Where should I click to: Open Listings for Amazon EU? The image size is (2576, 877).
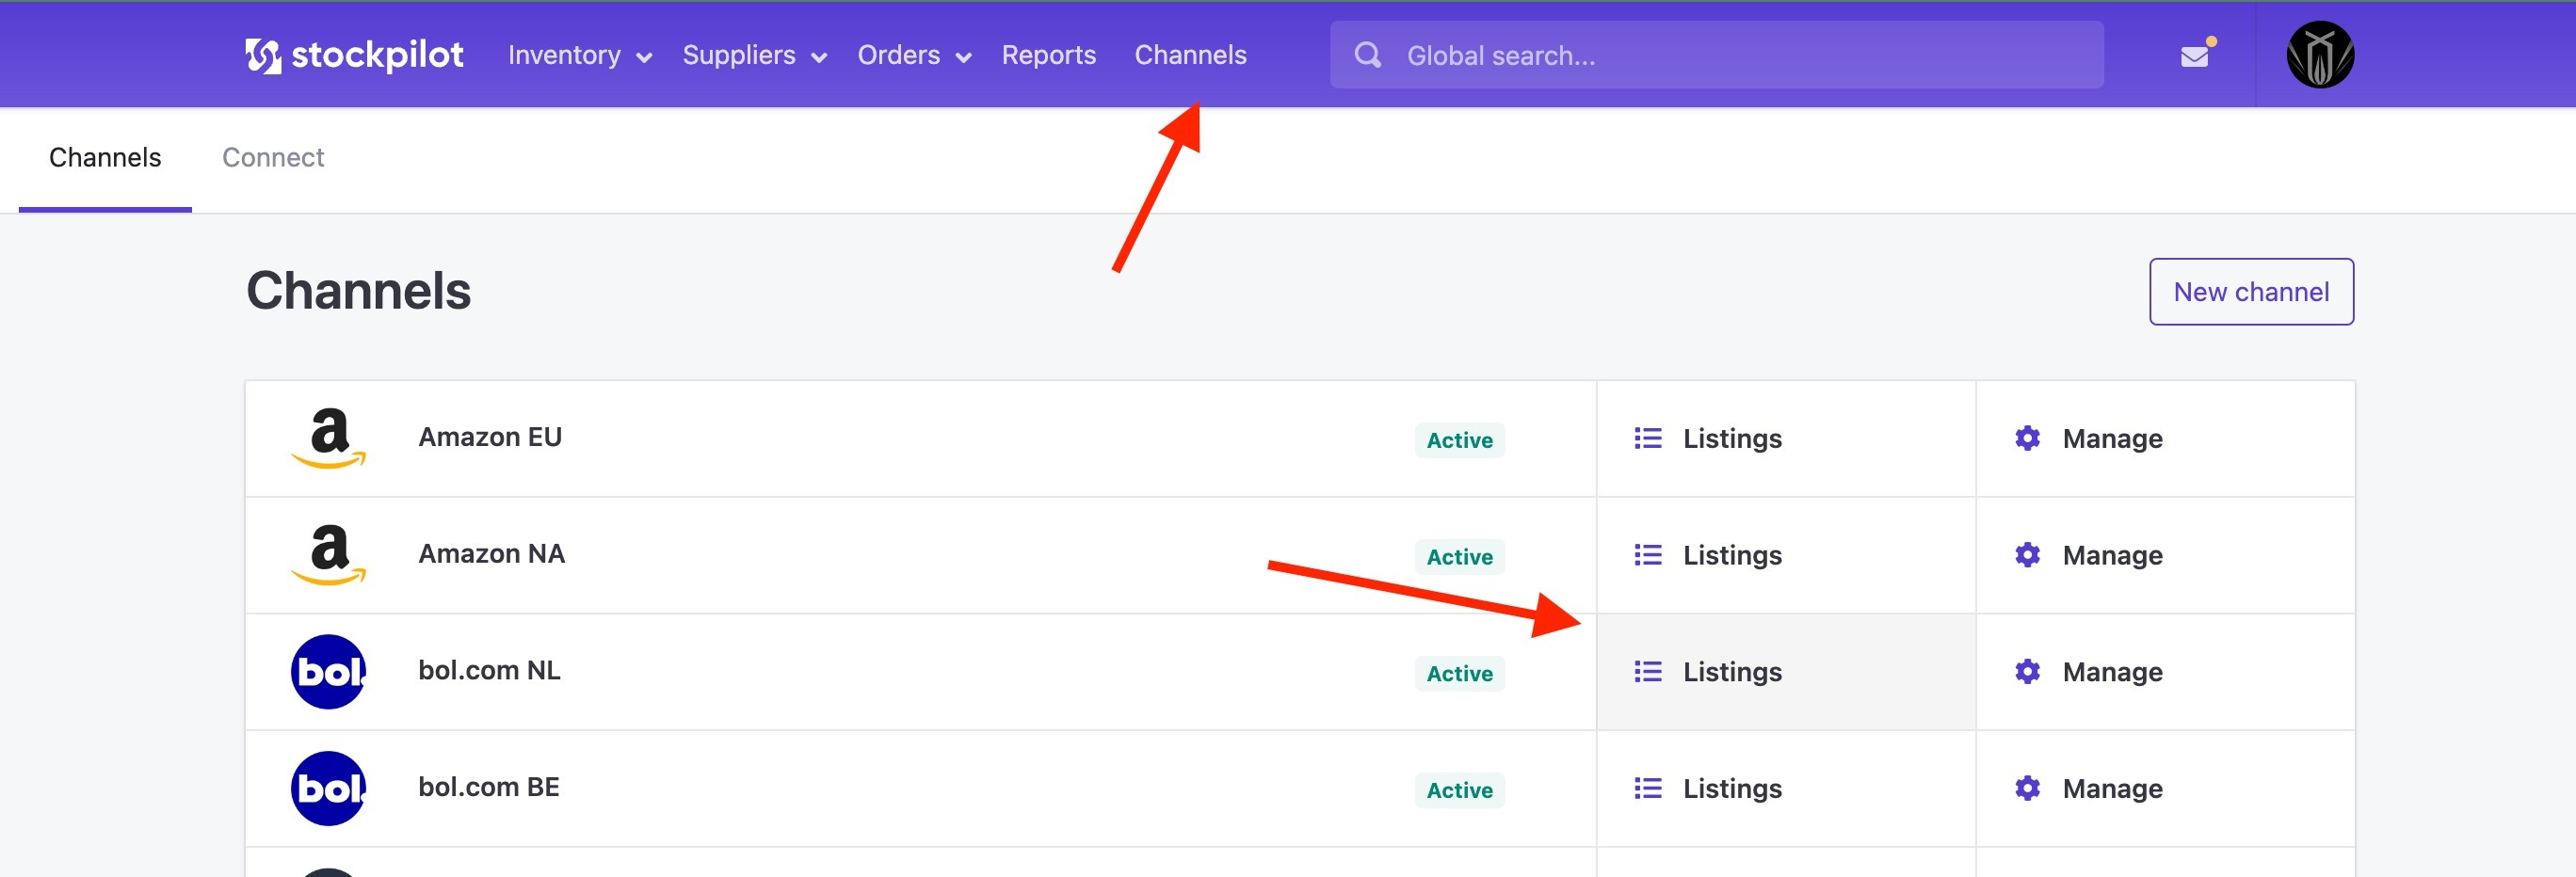point(1786,439)
